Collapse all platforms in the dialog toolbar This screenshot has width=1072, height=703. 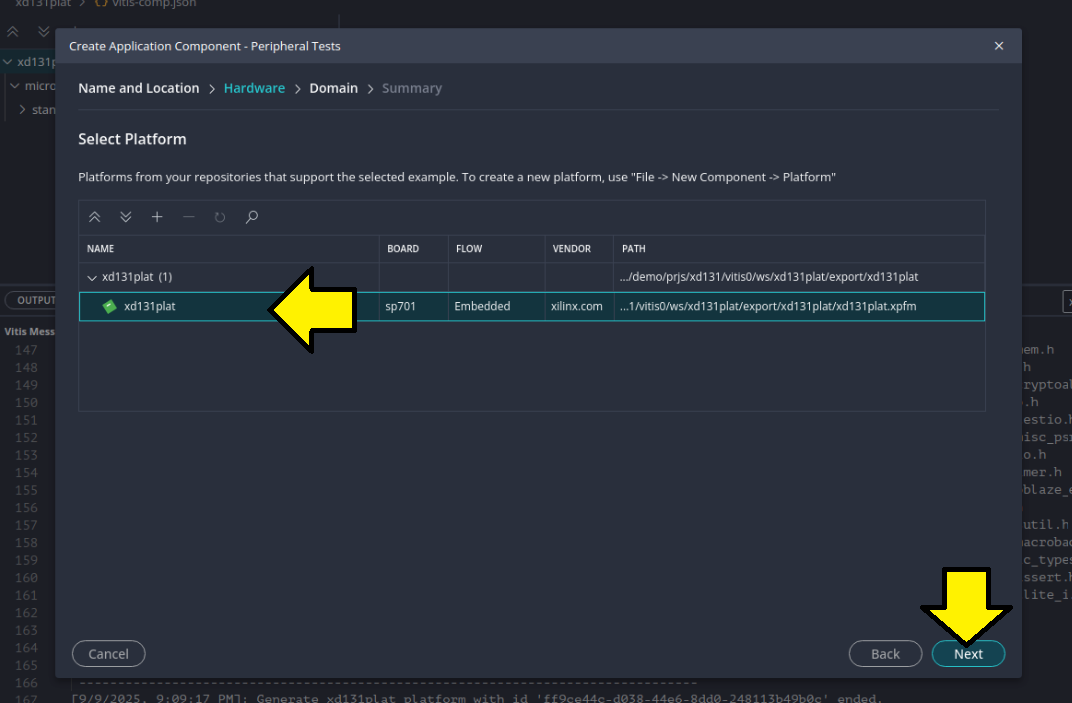pyautogui.click(x=95, y=217)
